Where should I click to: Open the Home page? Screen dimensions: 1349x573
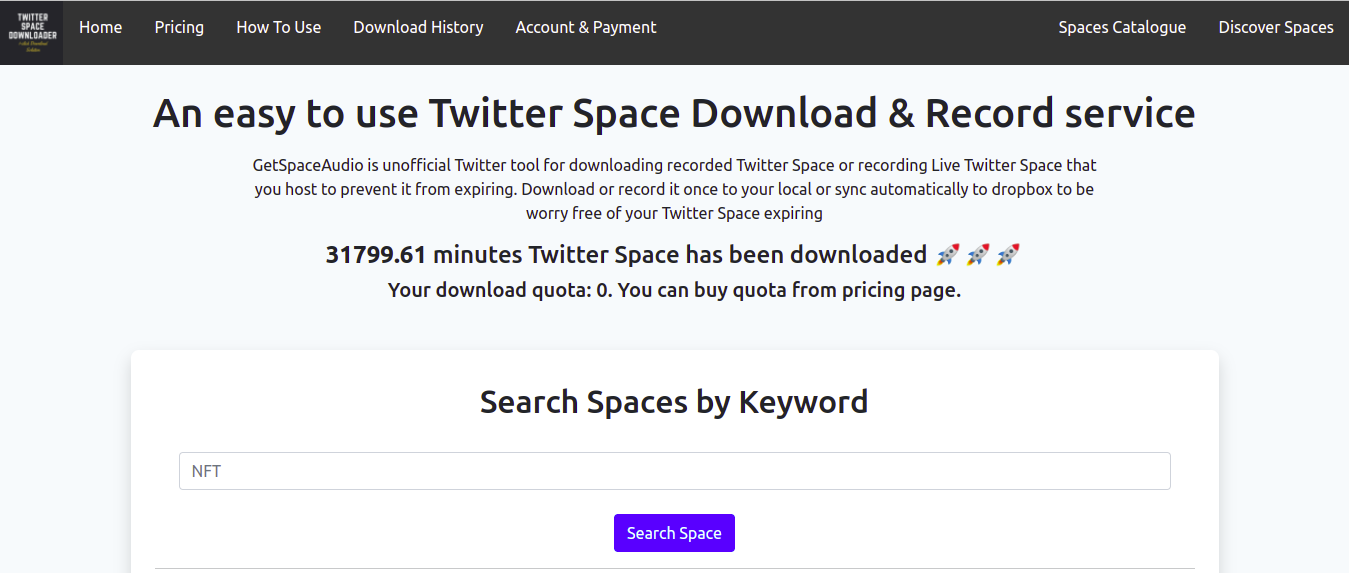(x=101, y=28)
